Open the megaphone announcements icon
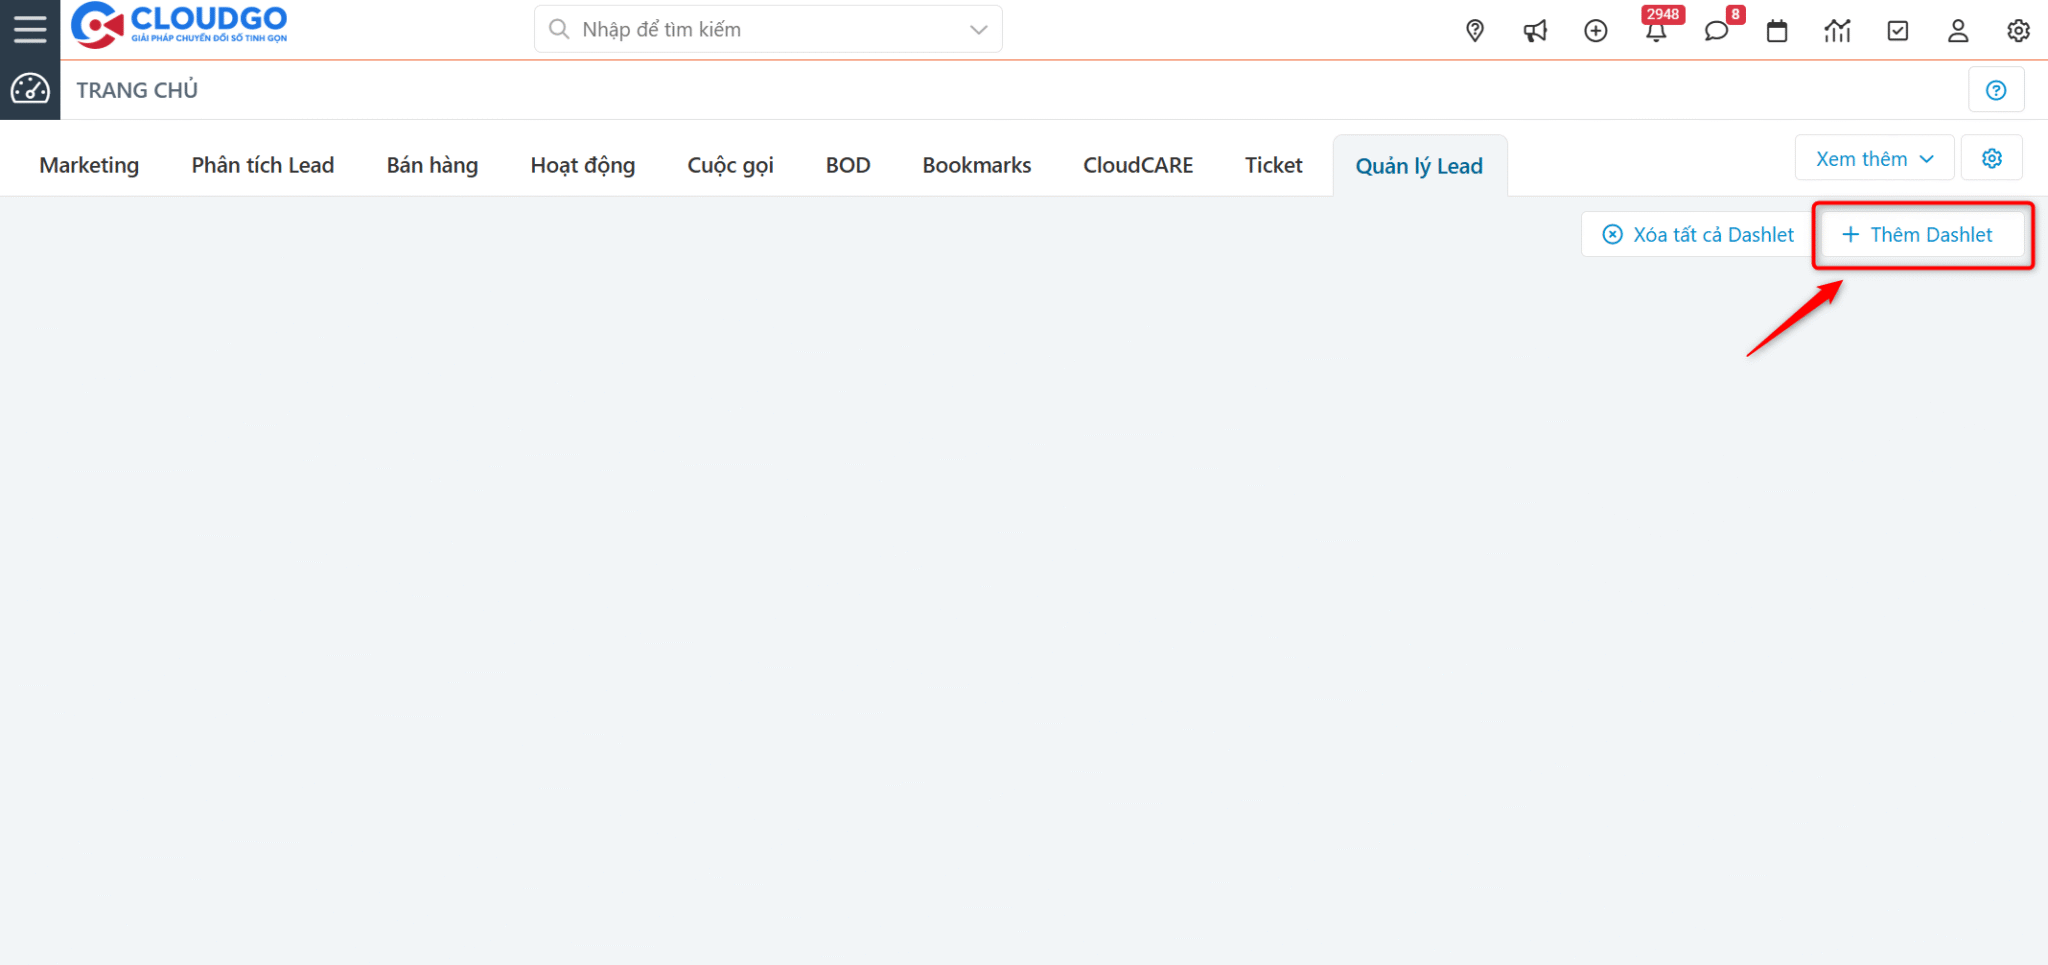The width and height of the screenshot is (2048, 965). click(1535, 31)
